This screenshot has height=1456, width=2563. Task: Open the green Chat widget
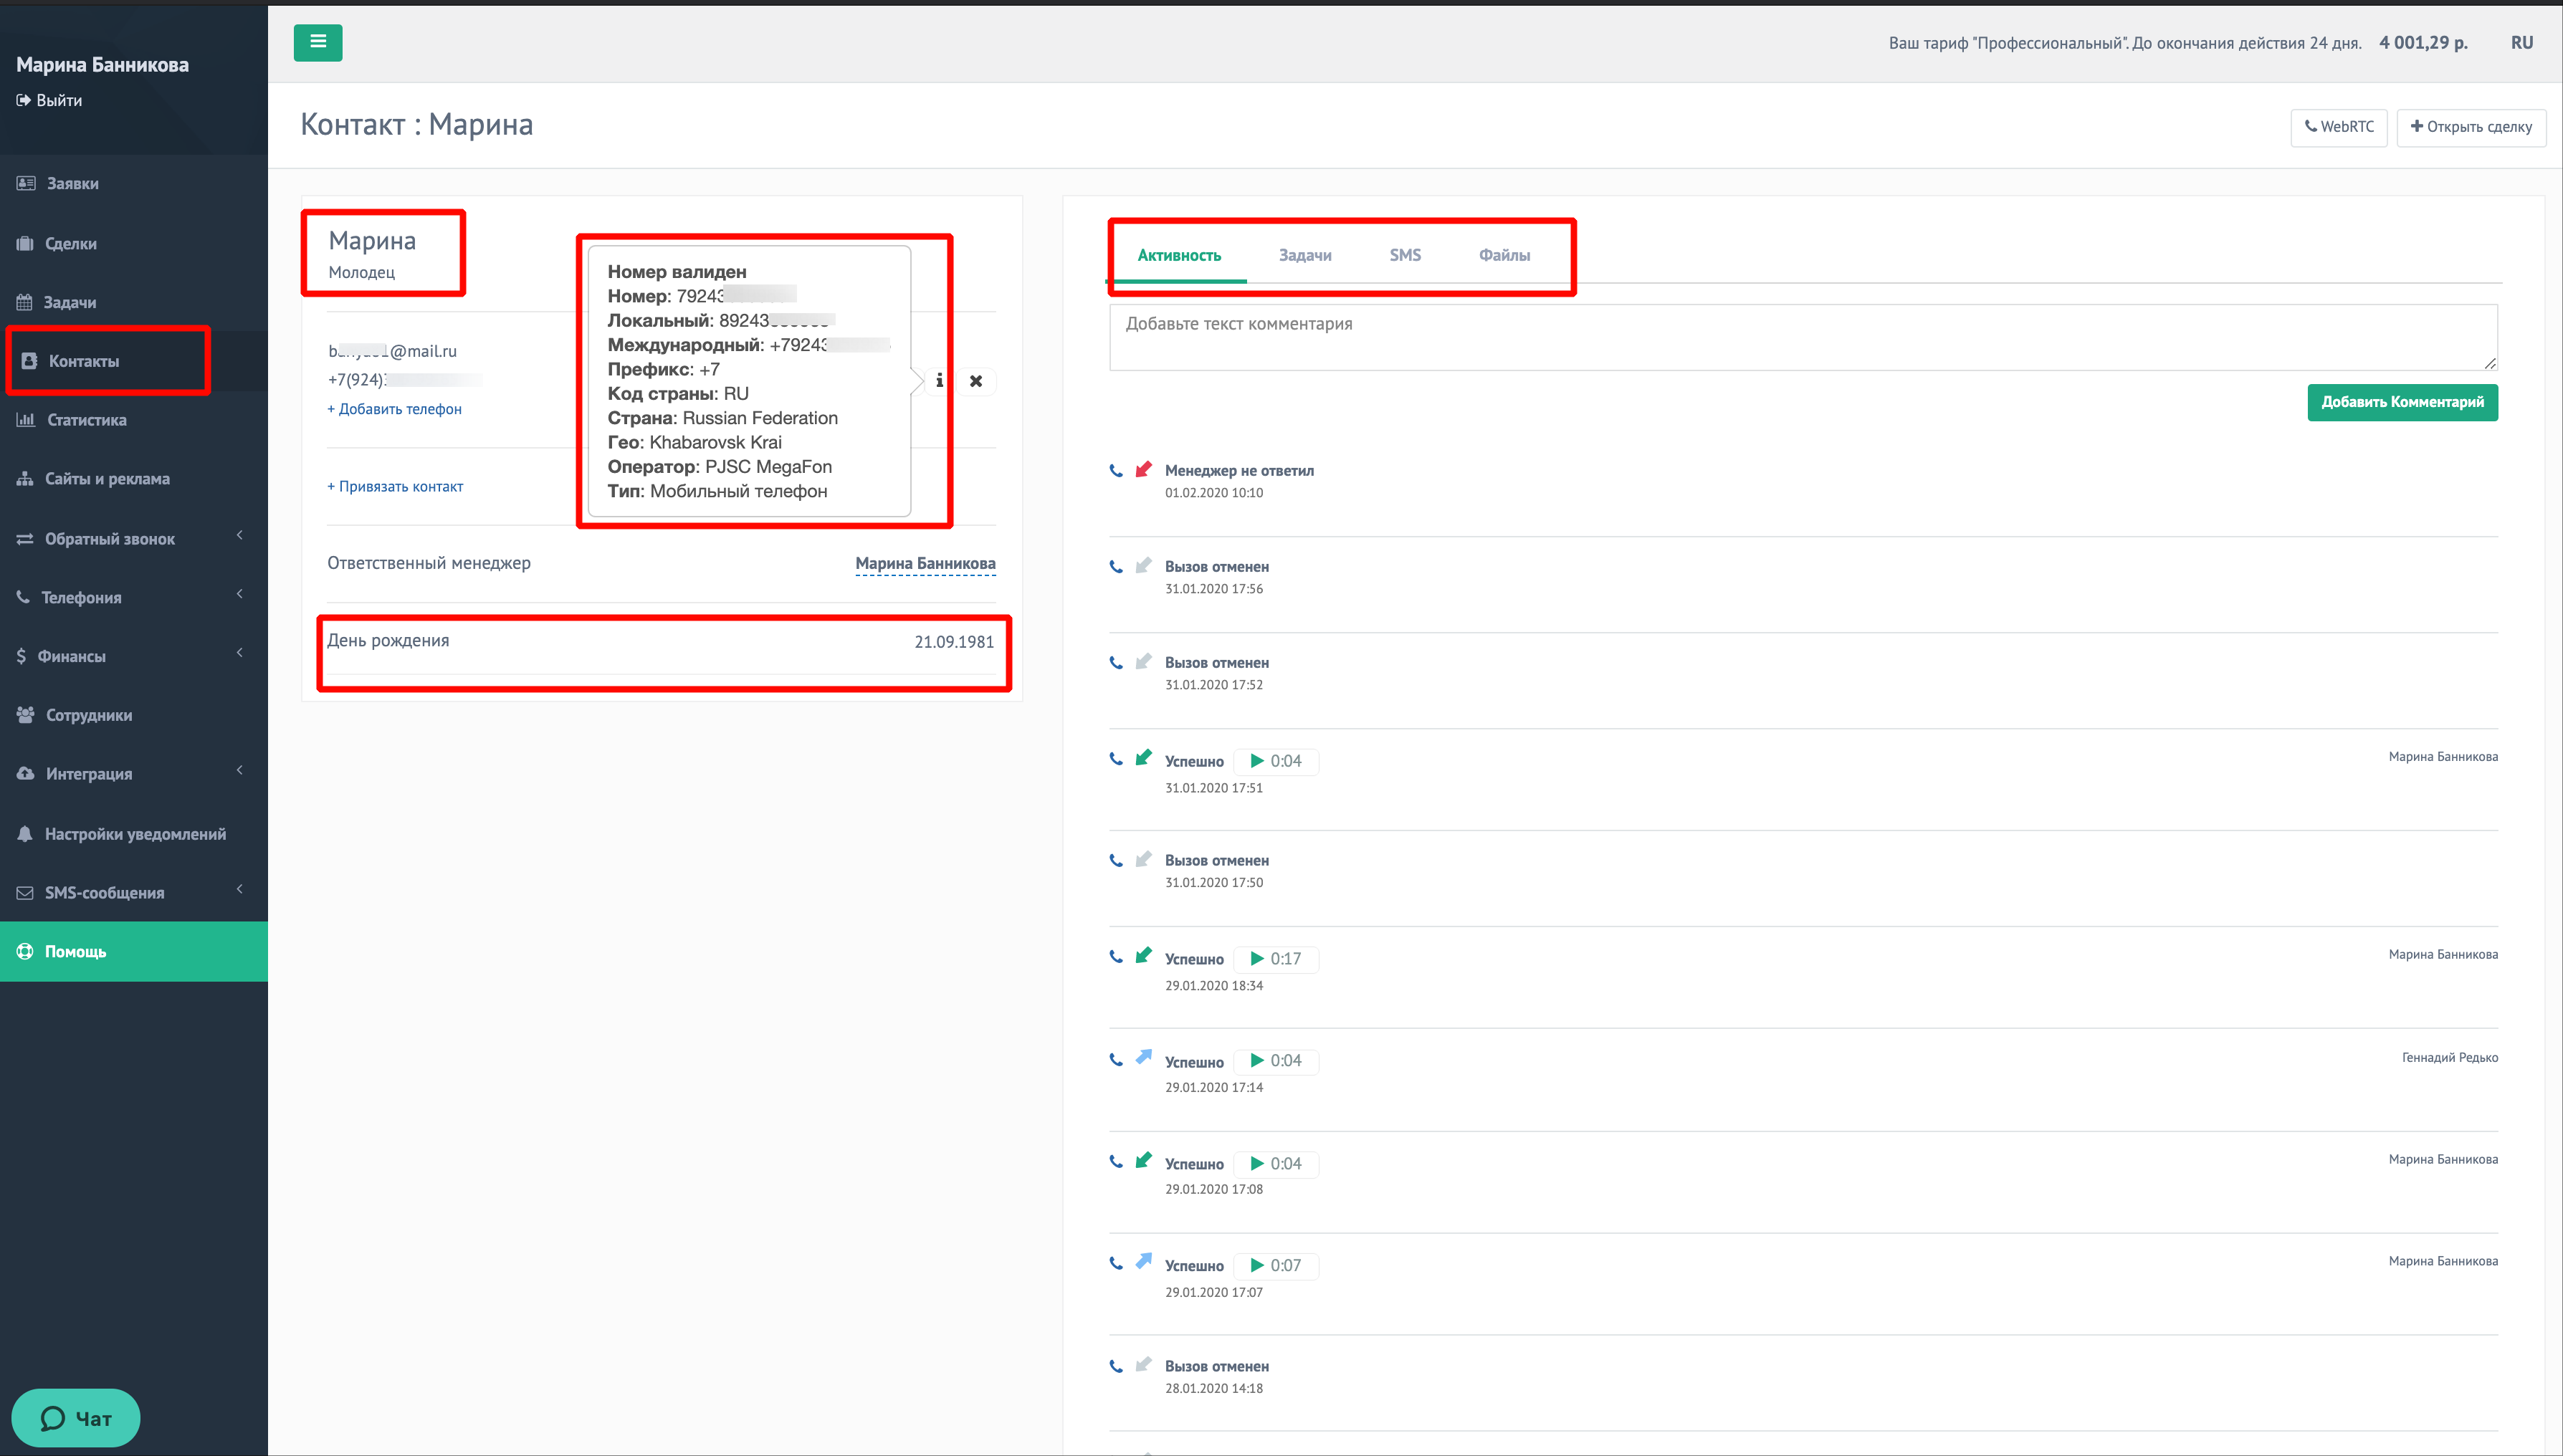76,1417
